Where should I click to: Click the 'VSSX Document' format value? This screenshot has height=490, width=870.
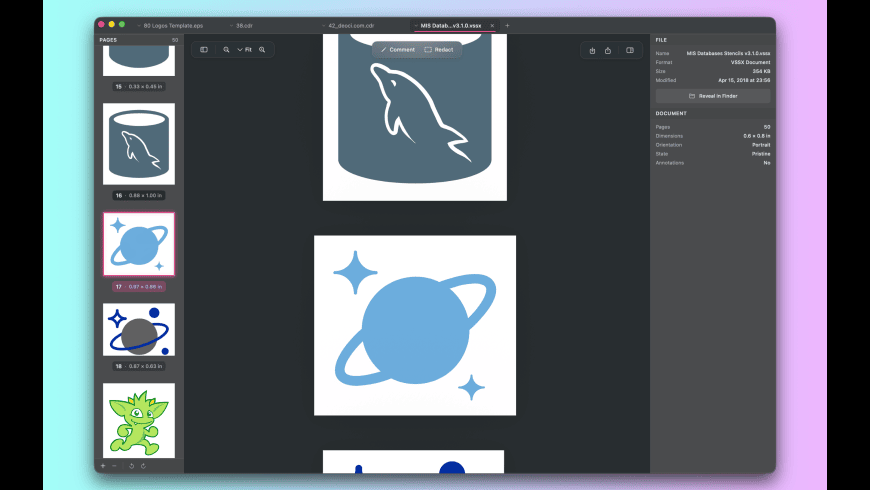pos(750,62)
